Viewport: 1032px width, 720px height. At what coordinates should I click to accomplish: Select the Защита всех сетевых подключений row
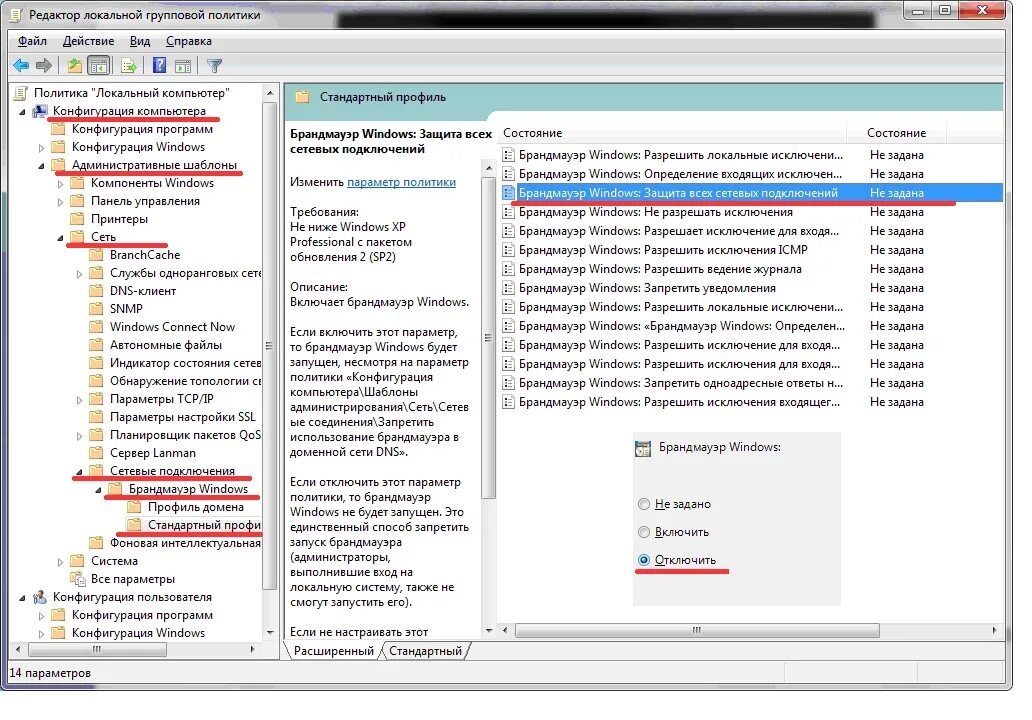[750, 193]
